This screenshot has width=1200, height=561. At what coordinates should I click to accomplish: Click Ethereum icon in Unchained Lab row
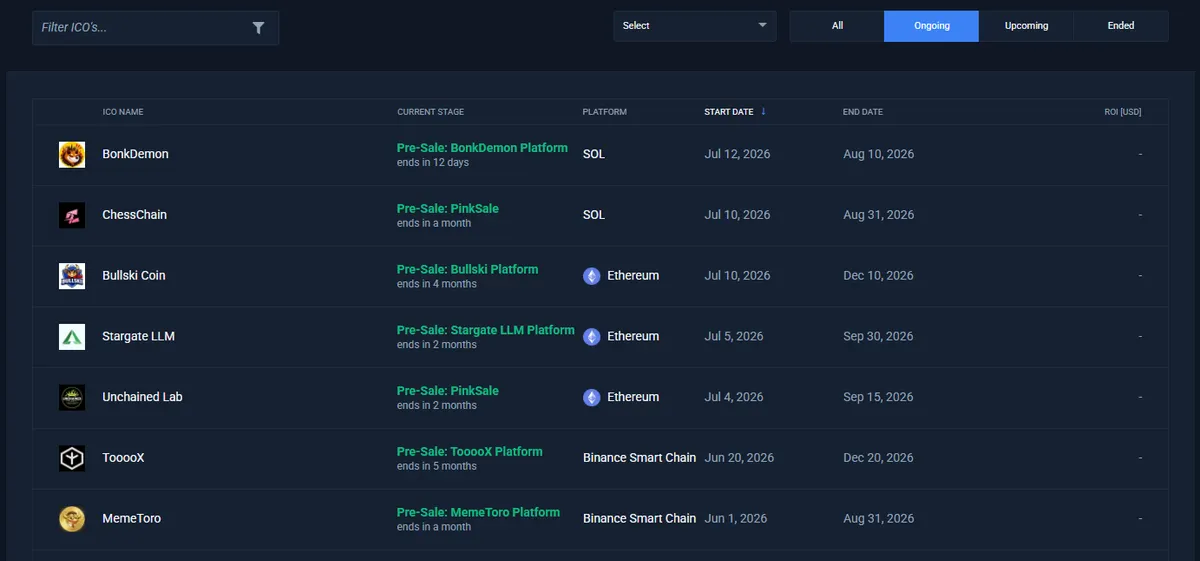point(592,397)
